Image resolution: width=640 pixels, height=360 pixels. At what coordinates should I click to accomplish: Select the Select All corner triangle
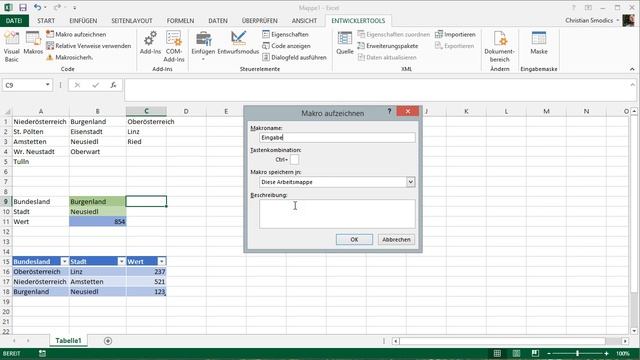coord(7,111)
